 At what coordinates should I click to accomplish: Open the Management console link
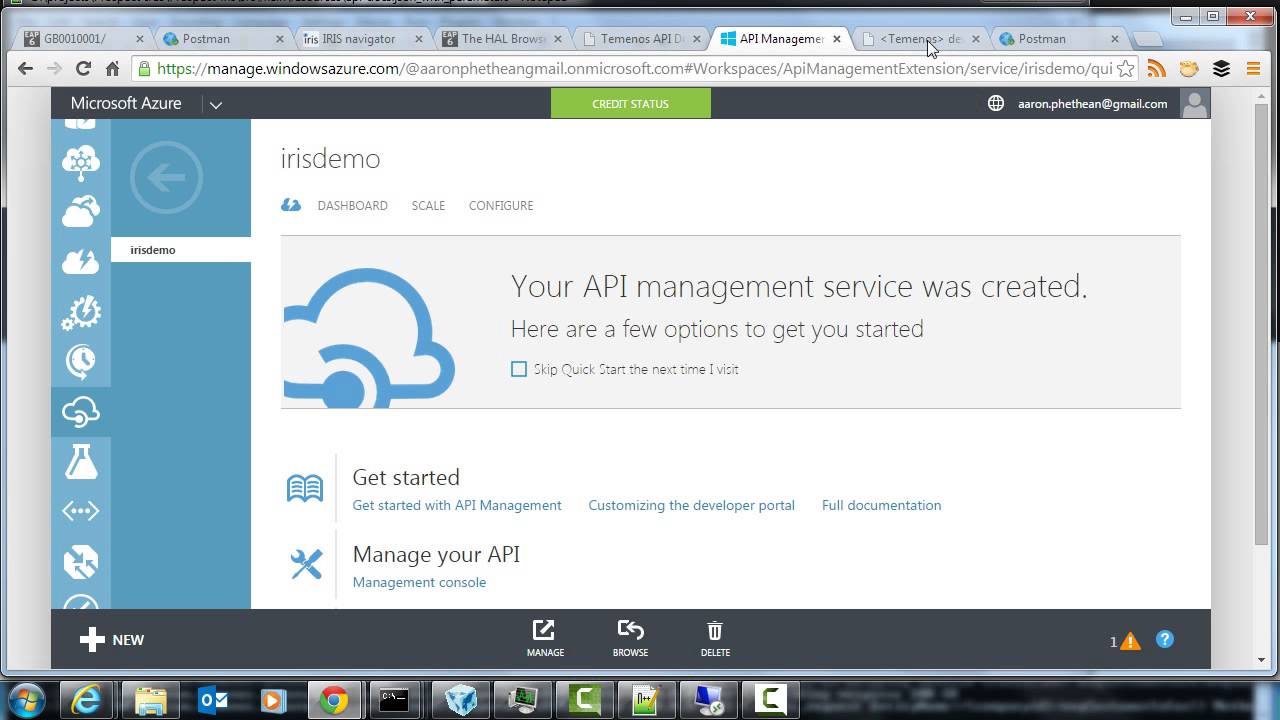pyautogui.click(x=419, y=583)
